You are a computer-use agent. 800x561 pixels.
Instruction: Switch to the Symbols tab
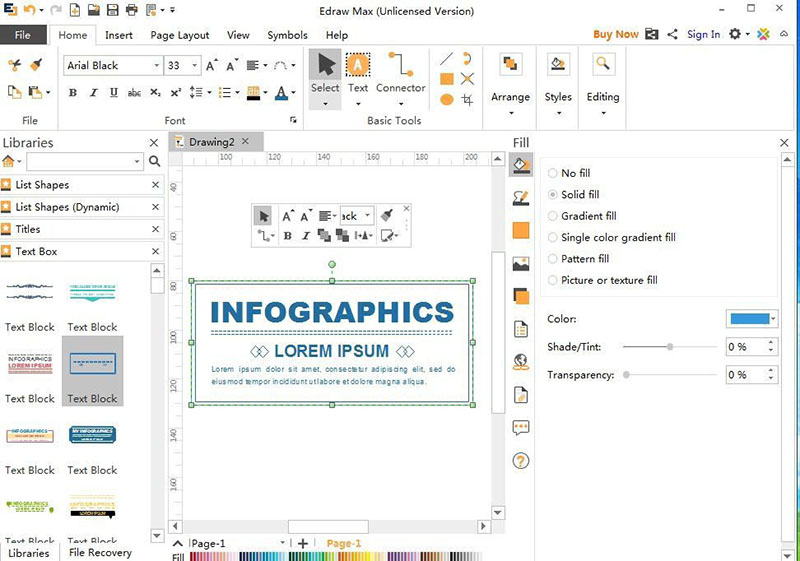[x=287, y=35]
